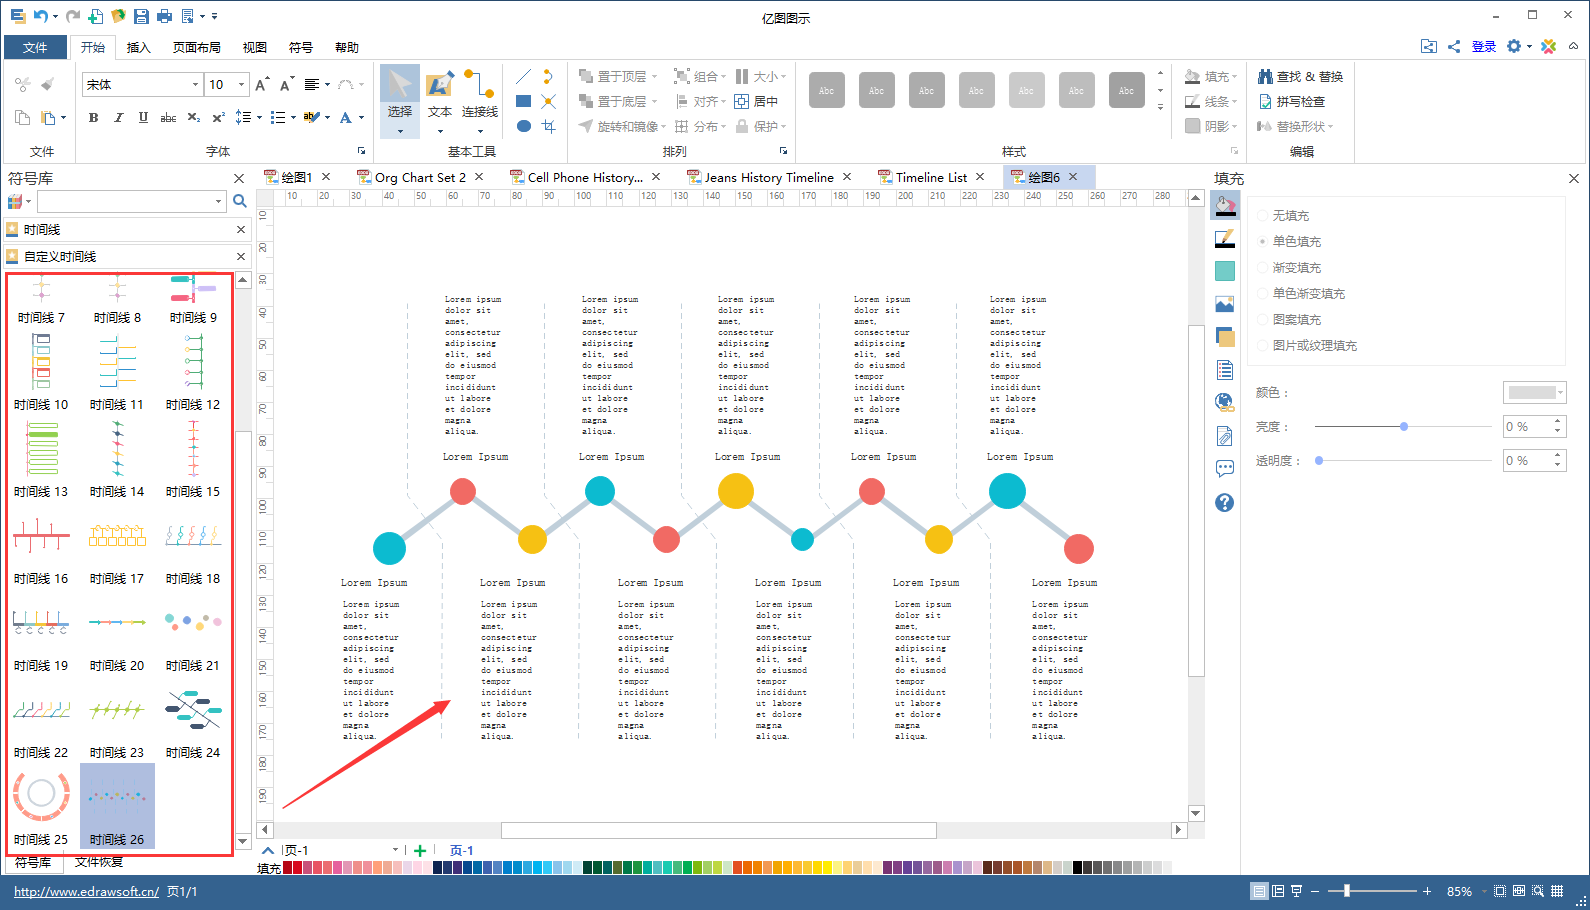Adjust the 亮度 brightness slider handle
The image size is (1590, 910).
1404,426
